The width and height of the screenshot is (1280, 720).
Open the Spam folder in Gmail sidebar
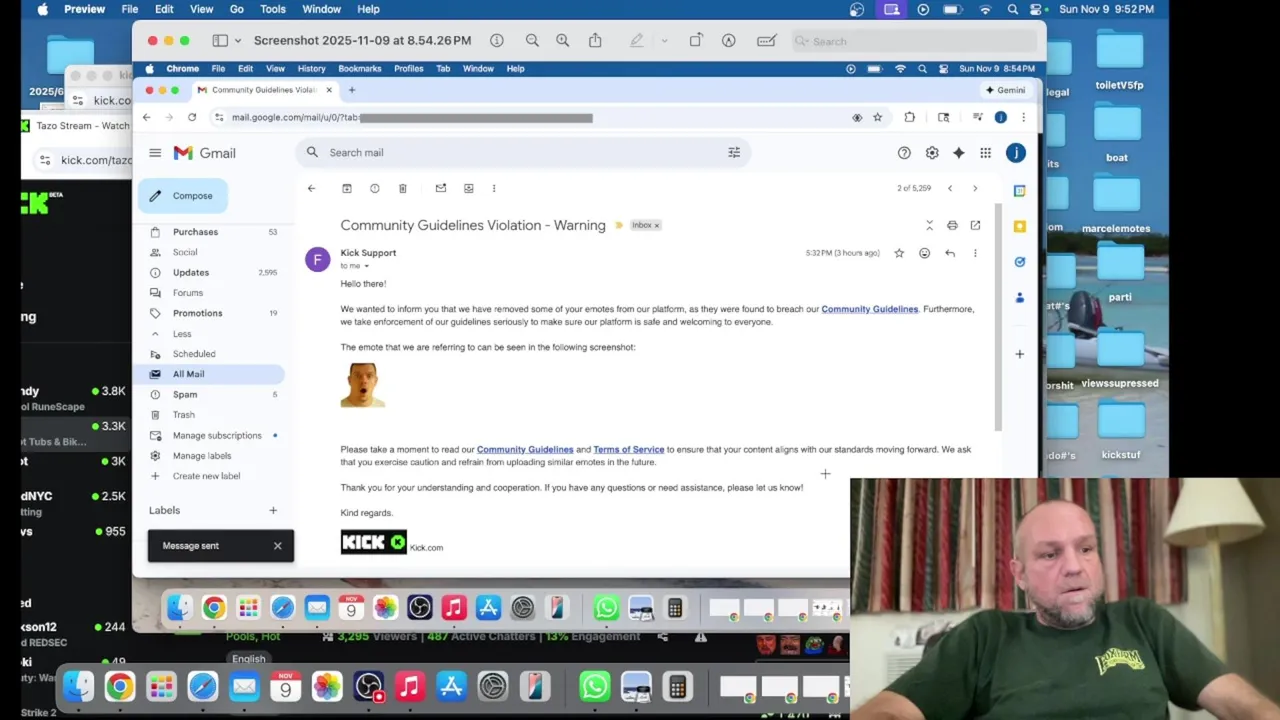coord(185,394)
